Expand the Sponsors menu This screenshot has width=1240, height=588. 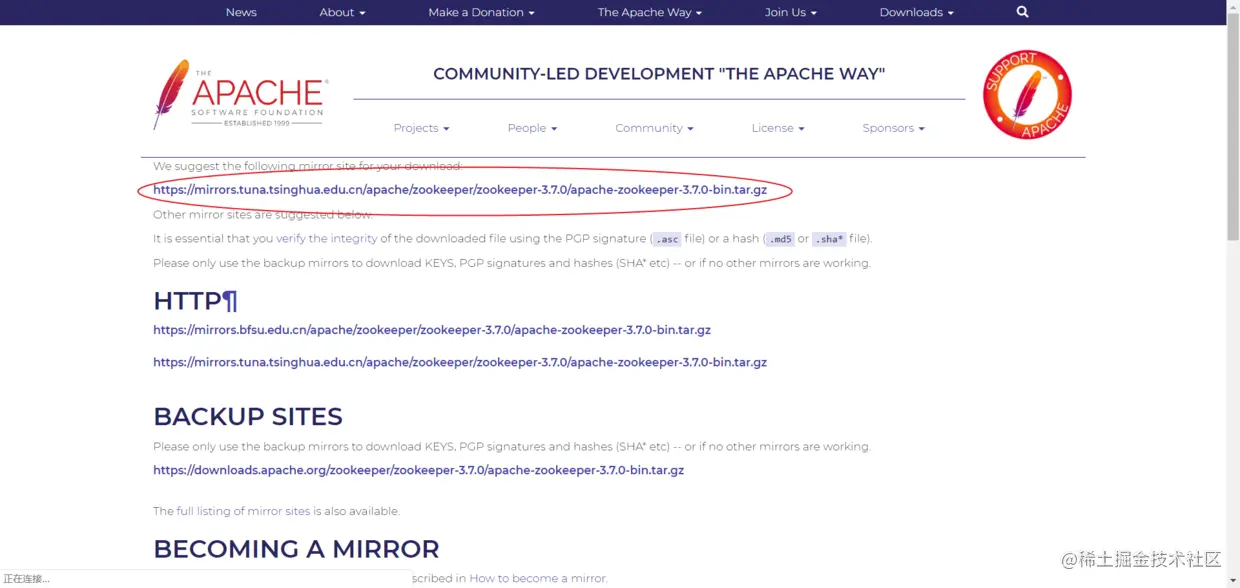[893, 128]
